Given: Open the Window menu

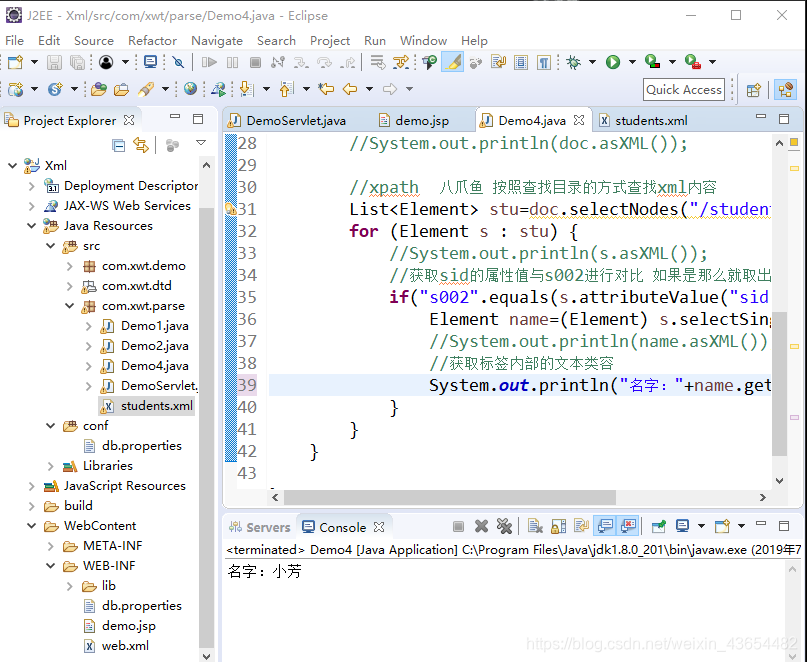Looking at the screenshot, I should [423, 41].
